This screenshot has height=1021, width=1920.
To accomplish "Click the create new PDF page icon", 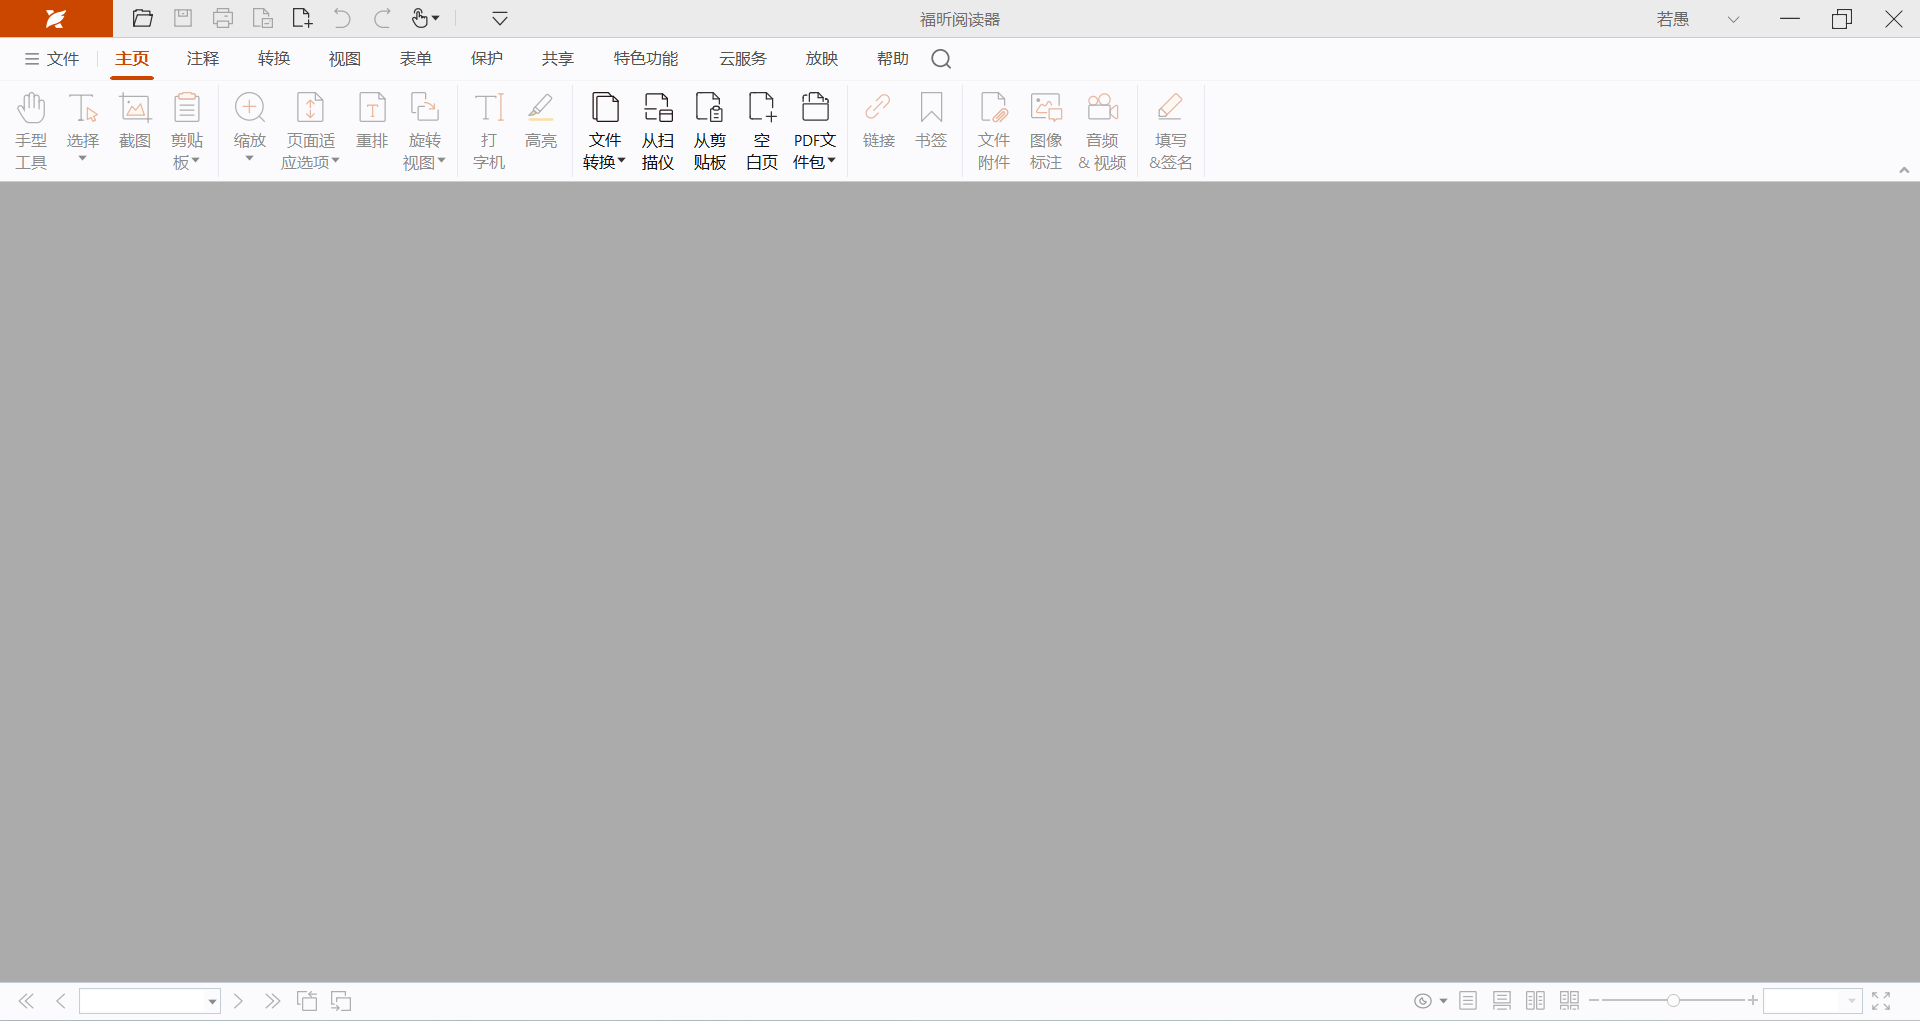I will click(302, 18).
